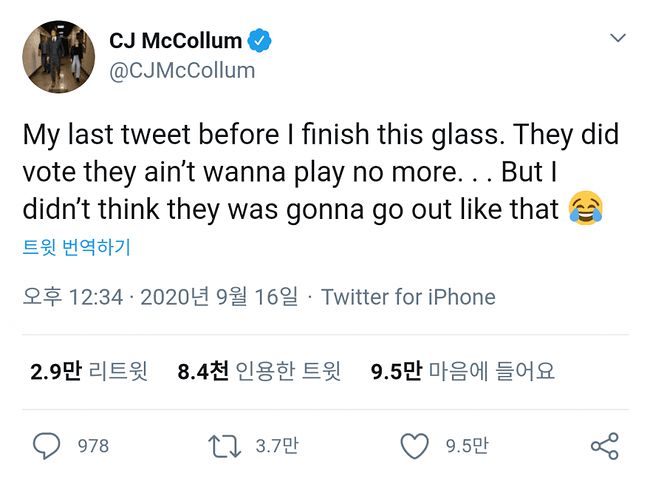View the 2.9만 리트윗 list
The height and width of the screenshot is (486, 650).
tap(89, 372)
